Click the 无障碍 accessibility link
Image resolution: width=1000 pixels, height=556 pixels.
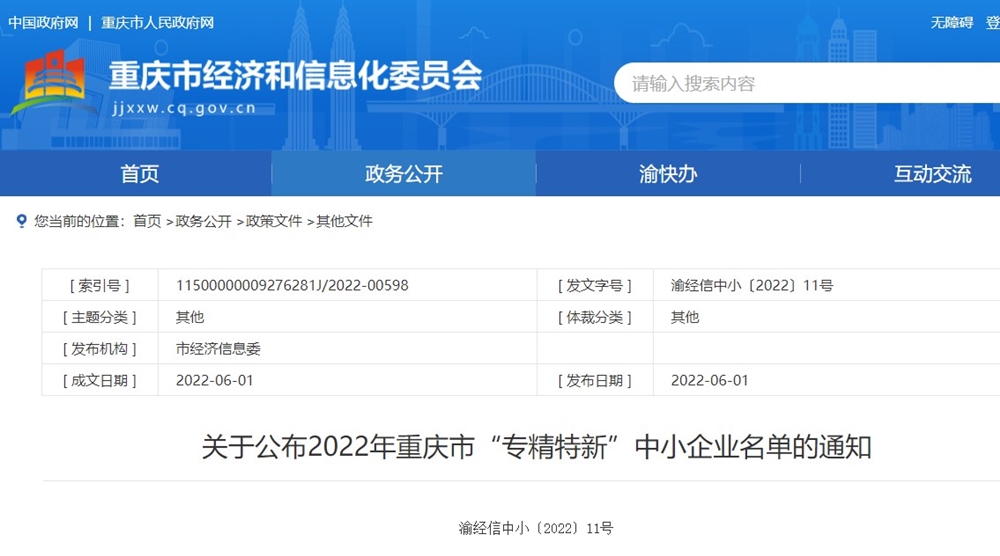951,22
